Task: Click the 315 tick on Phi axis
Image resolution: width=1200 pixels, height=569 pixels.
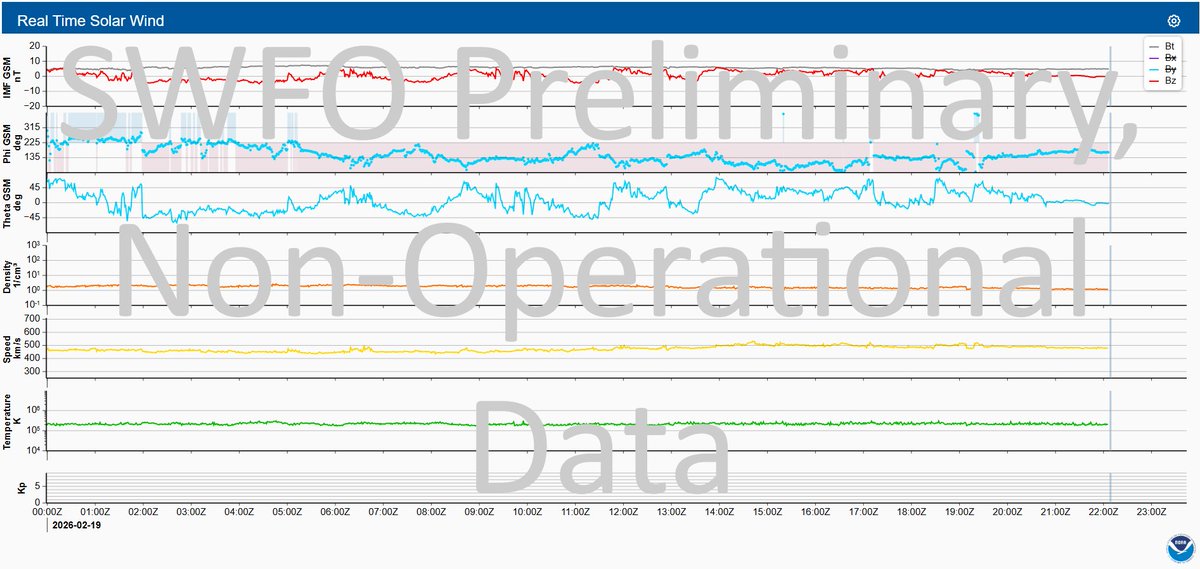Action: click(x=31, y=127)
